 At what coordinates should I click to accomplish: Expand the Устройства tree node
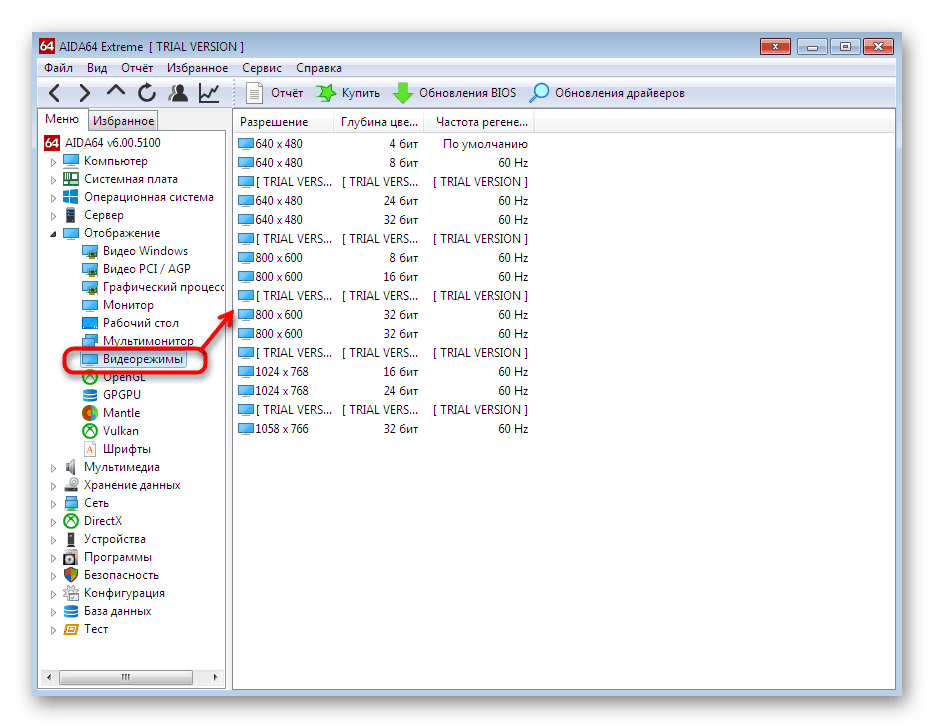point(53,540)
